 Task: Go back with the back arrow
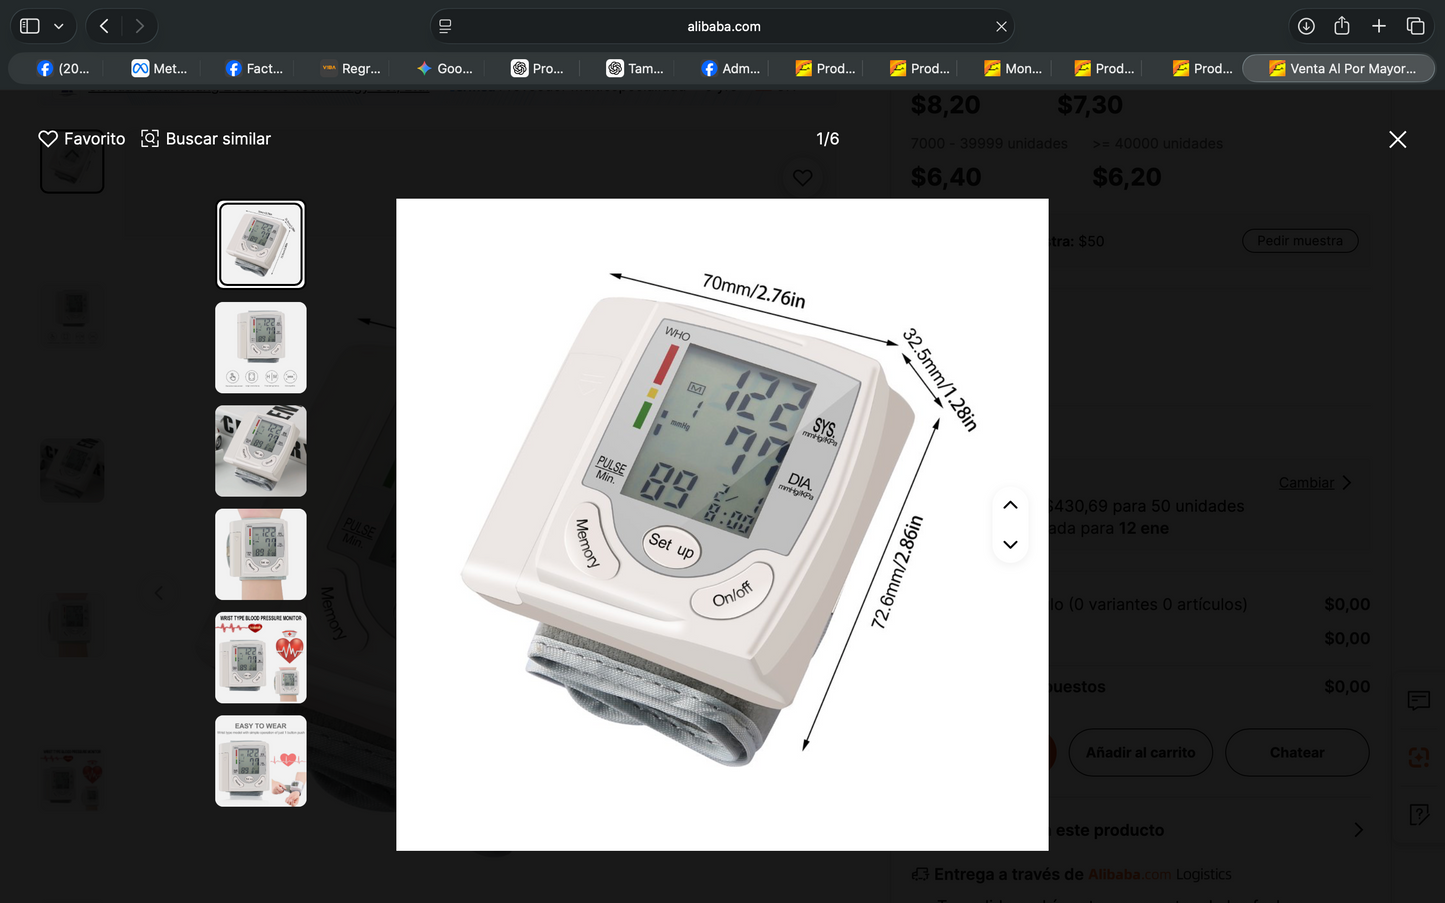point(104,26)
